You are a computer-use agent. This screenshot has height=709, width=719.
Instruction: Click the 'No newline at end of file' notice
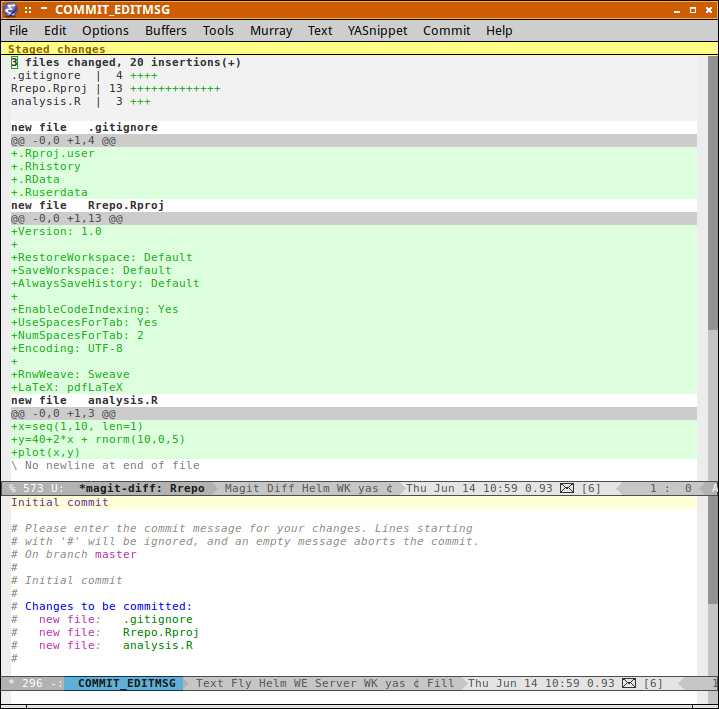[x=105, y=465]
